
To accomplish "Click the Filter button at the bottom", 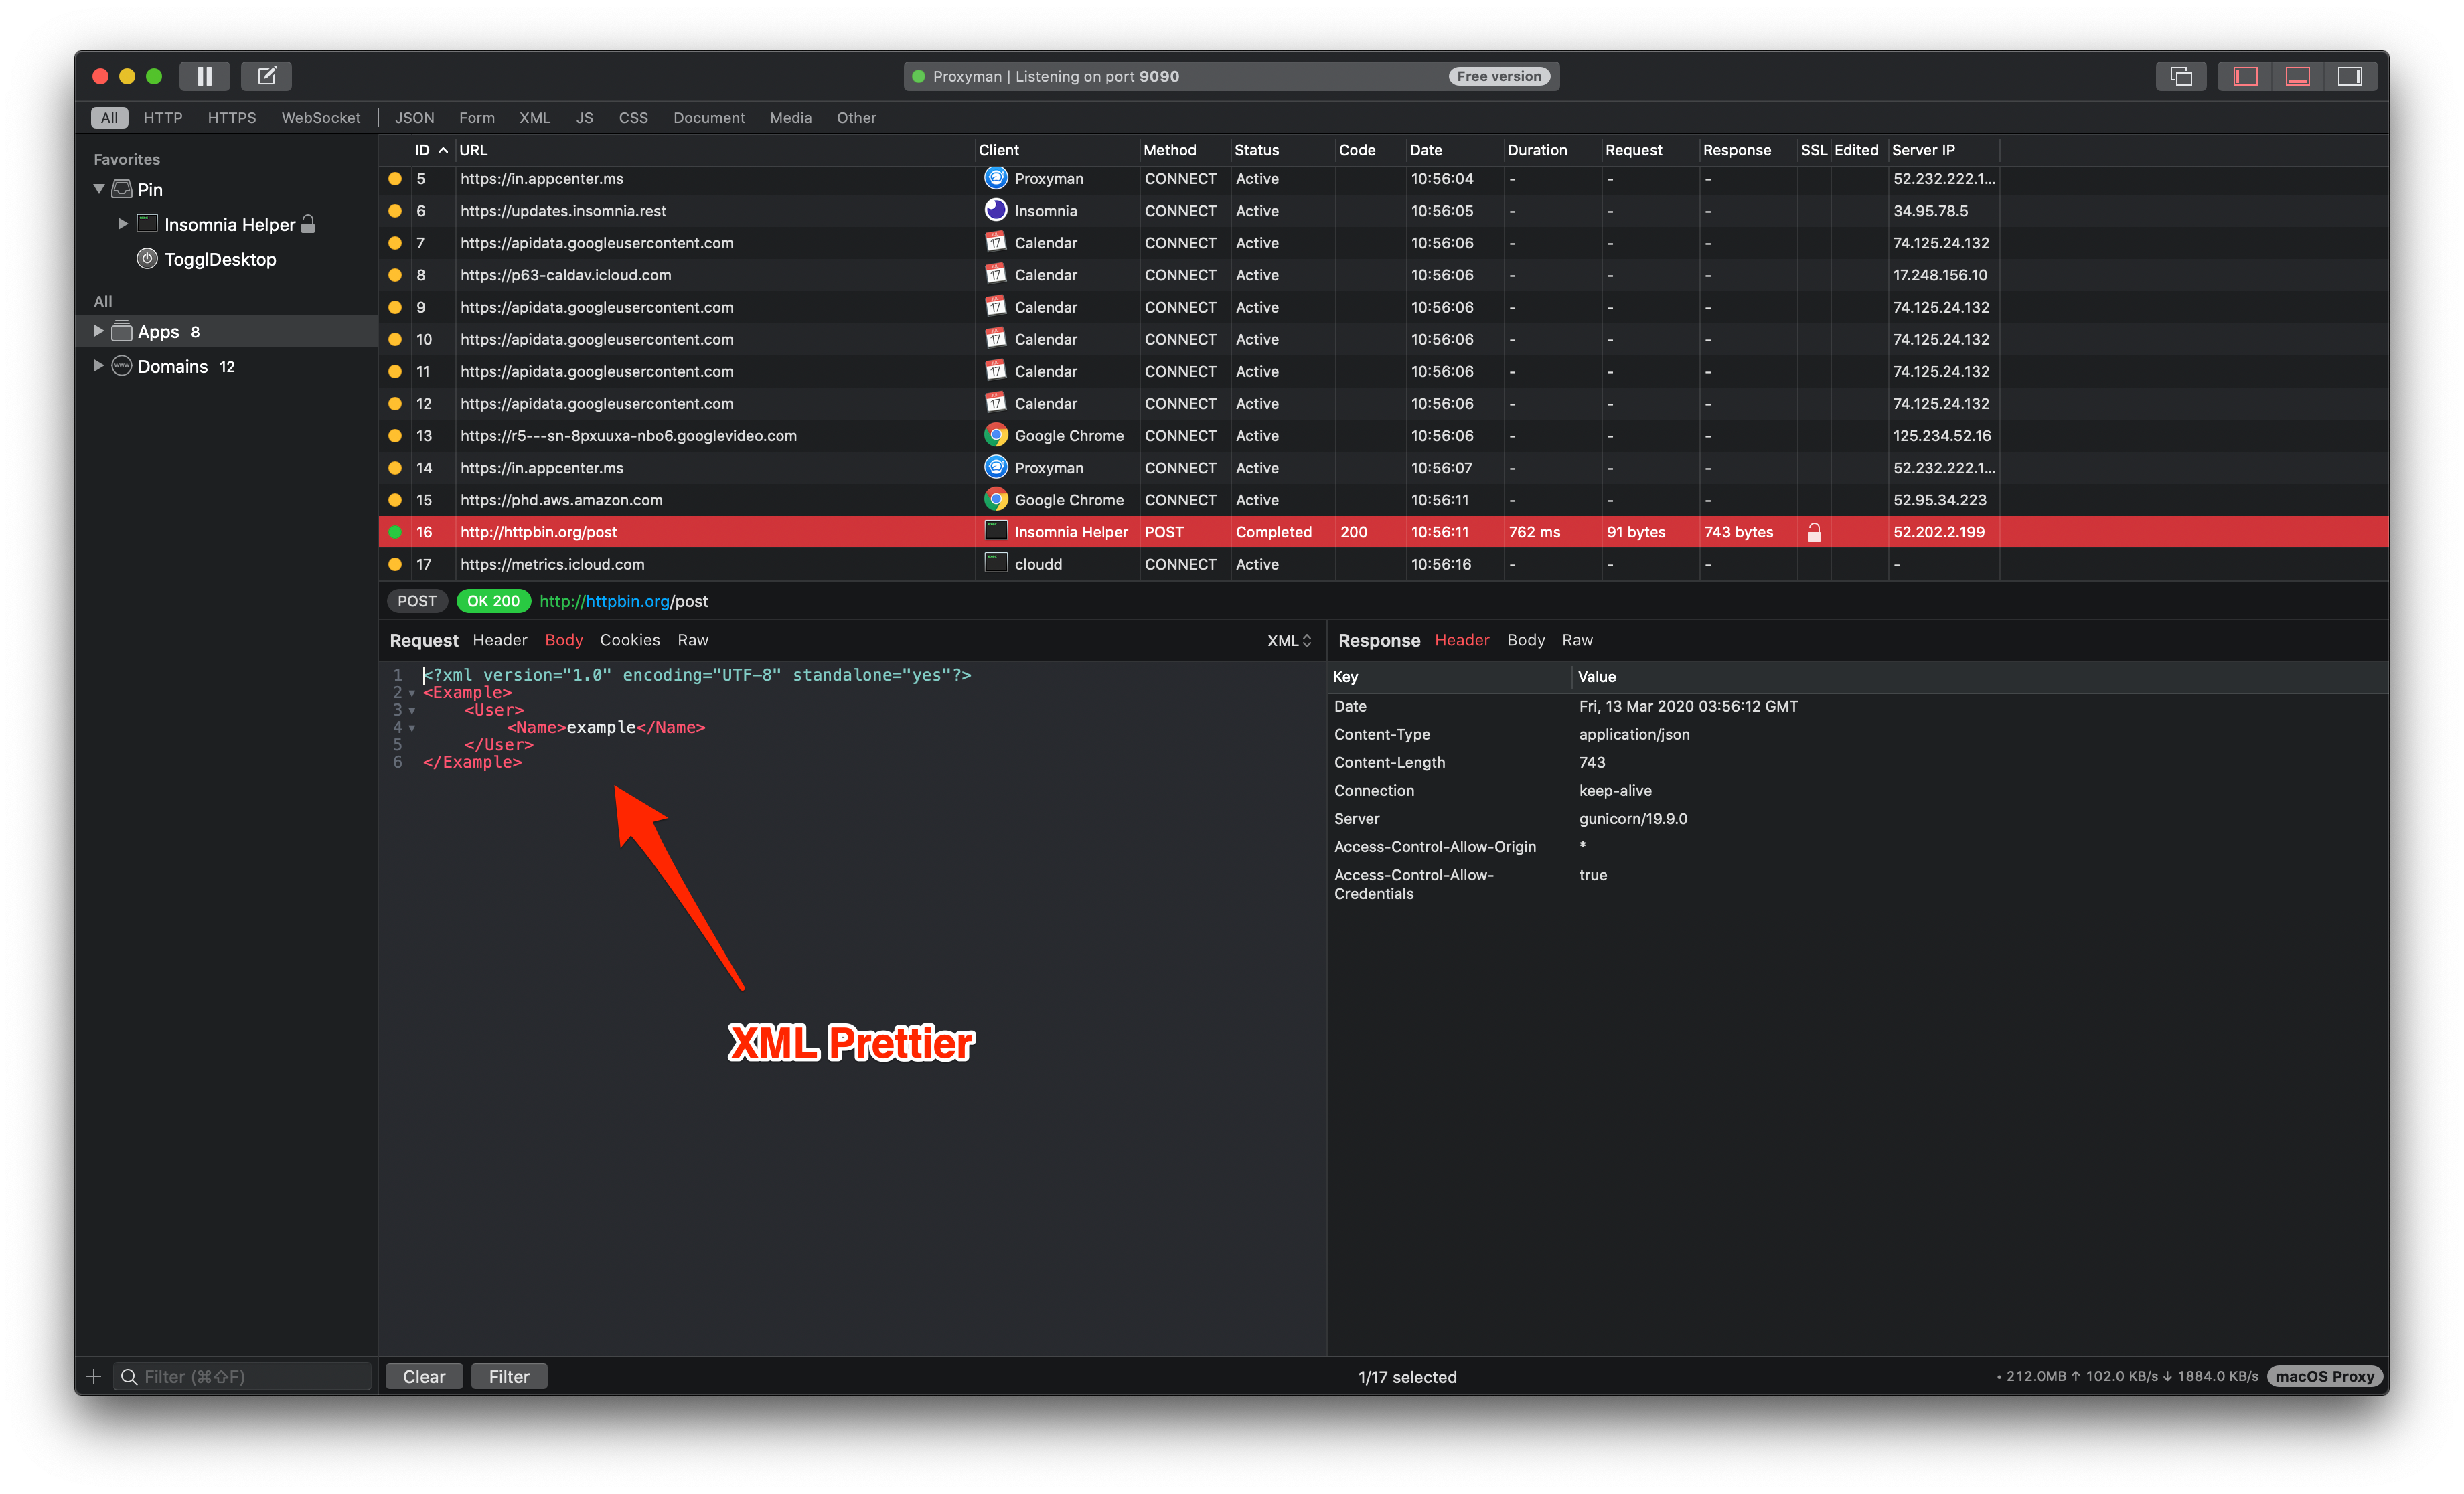I will pos(508,1376).
